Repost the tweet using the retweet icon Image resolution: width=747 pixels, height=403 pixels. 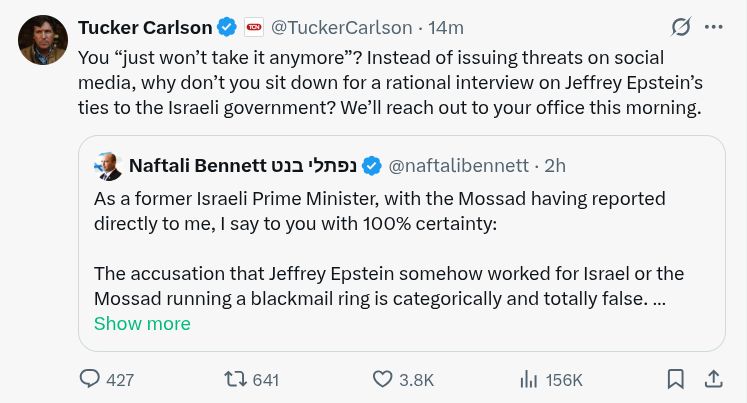tap(235, 379)
